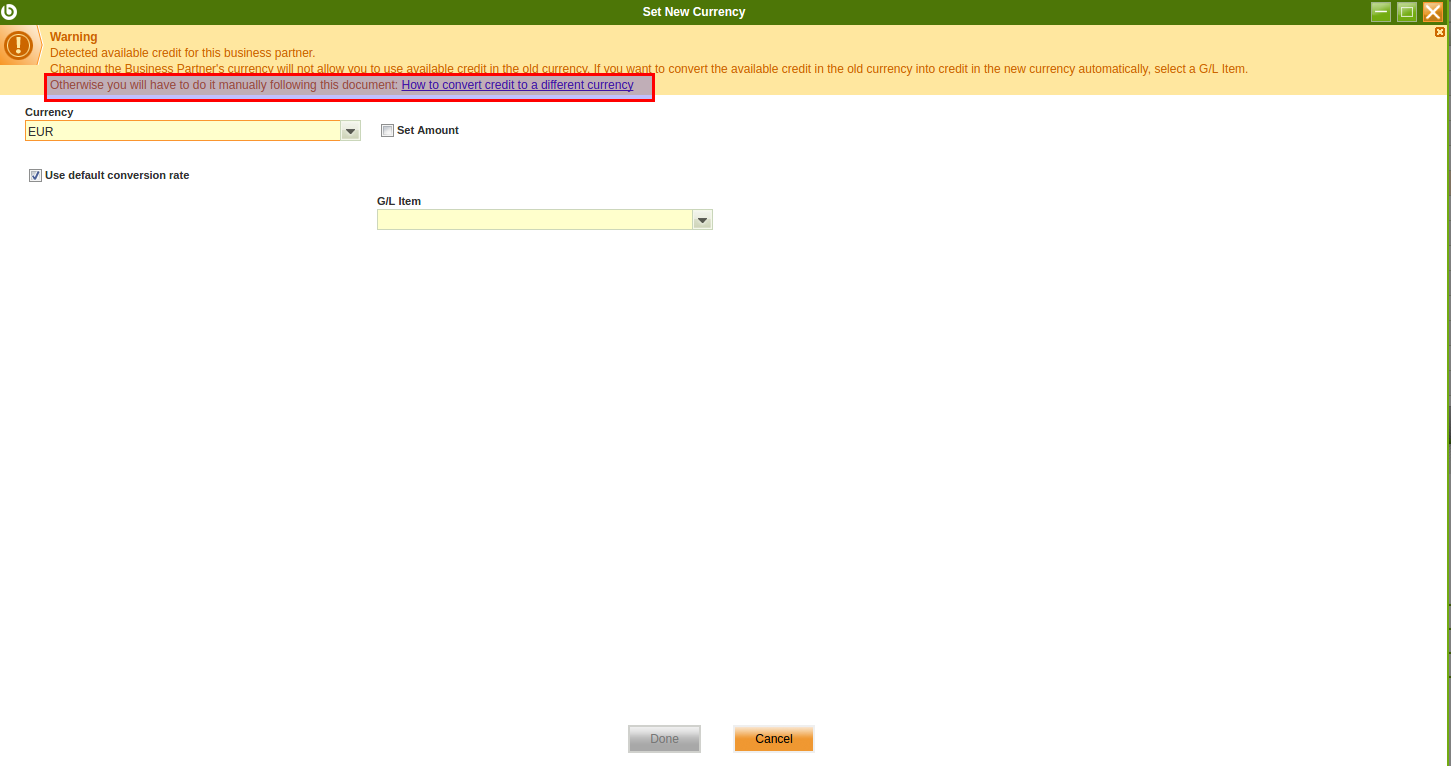Minimize the Set New Currency window
The width and height of the screenshot is (1451, 766).
[1381, 12]
